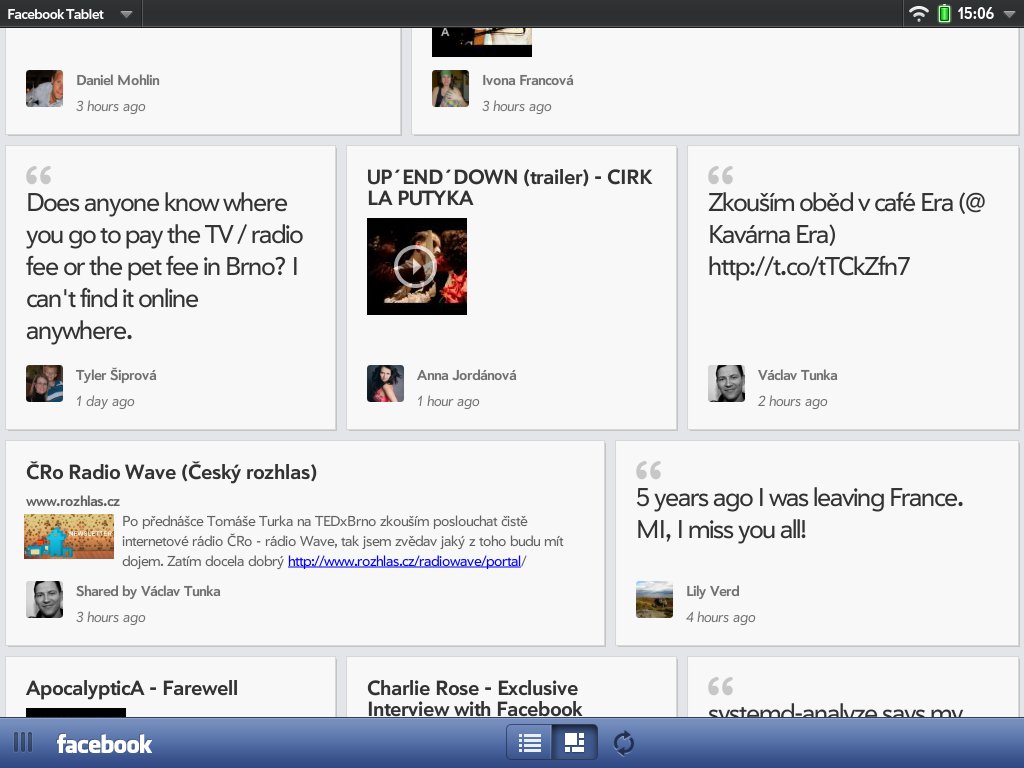This screenshot has height=768, width=1024.
Task: Open Anna Jordánová's name link
Action: (466, 376)
